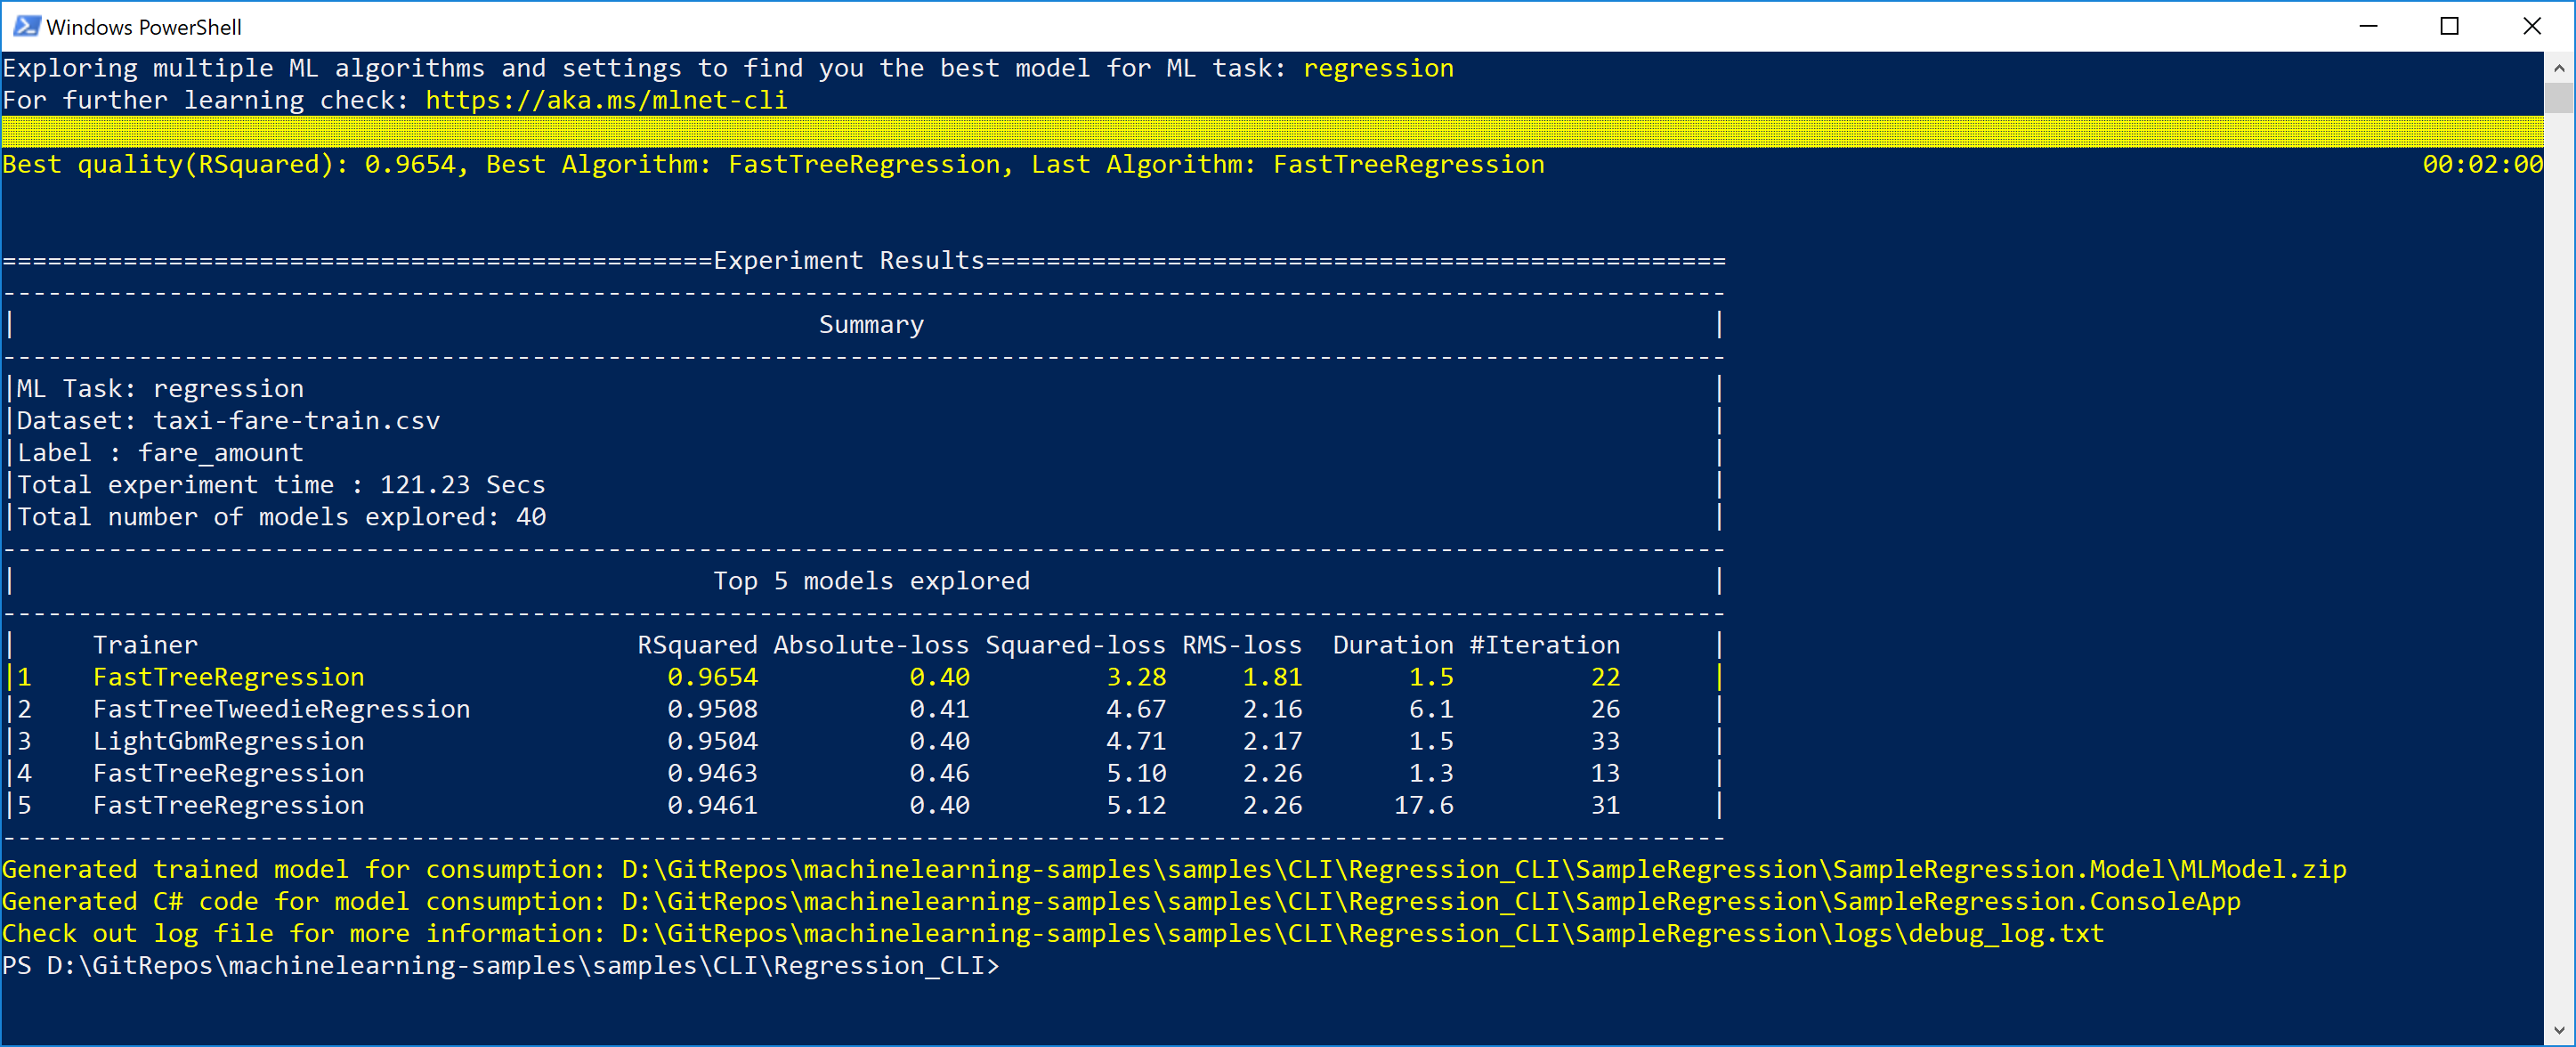Click ML Task: regression line
Screen dimensions: 2576x1047
(x=159, y=389)
